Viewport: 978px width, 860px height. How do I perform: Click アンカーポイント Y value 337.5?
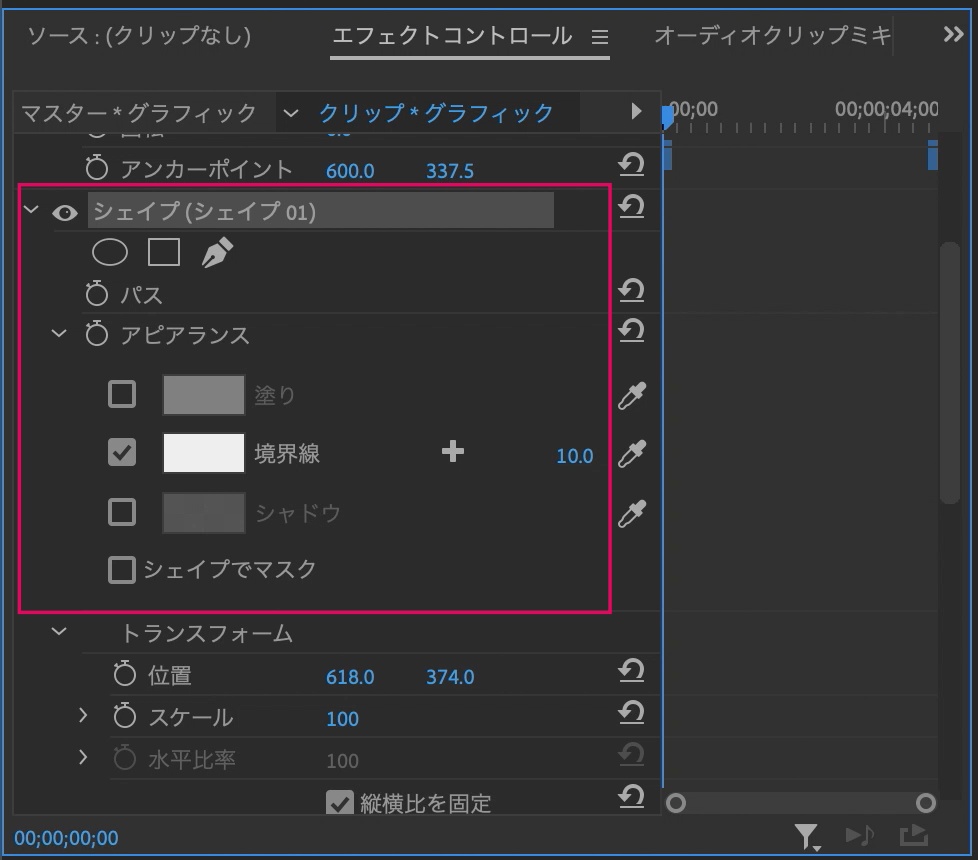coord(450,171)
